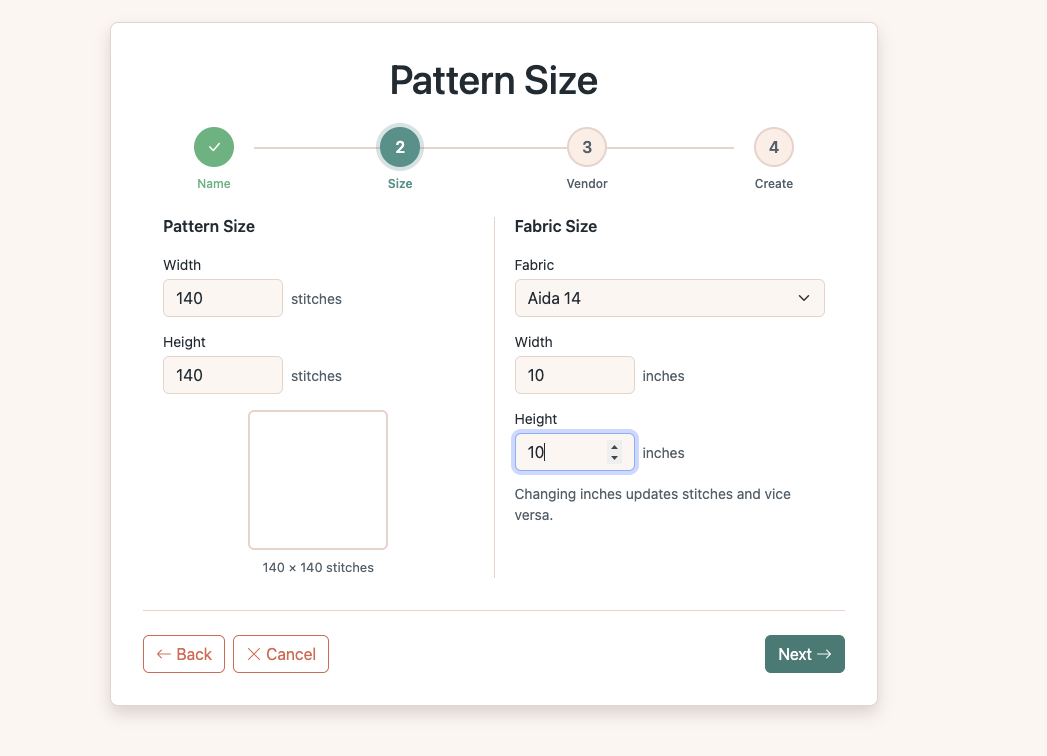The height and width of the screenshot is (756, 1047).
Task: Go back using the Back button
Action: tap(184, 654)
